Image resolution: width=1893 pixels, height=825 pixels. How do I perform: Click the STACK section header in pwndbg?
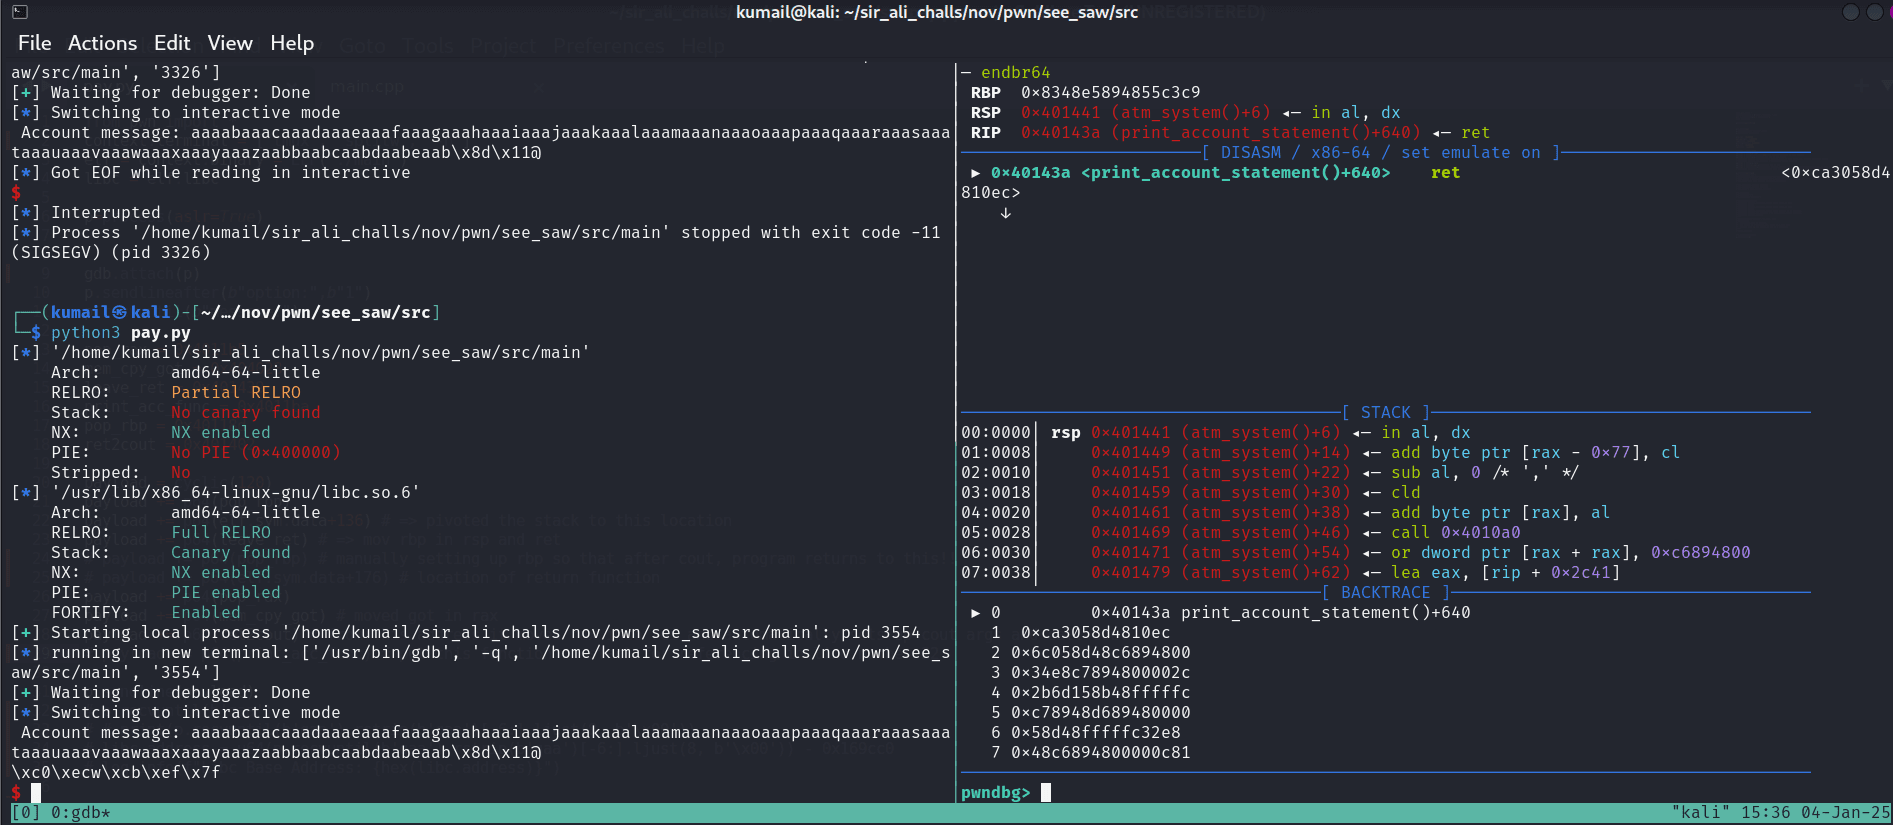point(1385,412)
